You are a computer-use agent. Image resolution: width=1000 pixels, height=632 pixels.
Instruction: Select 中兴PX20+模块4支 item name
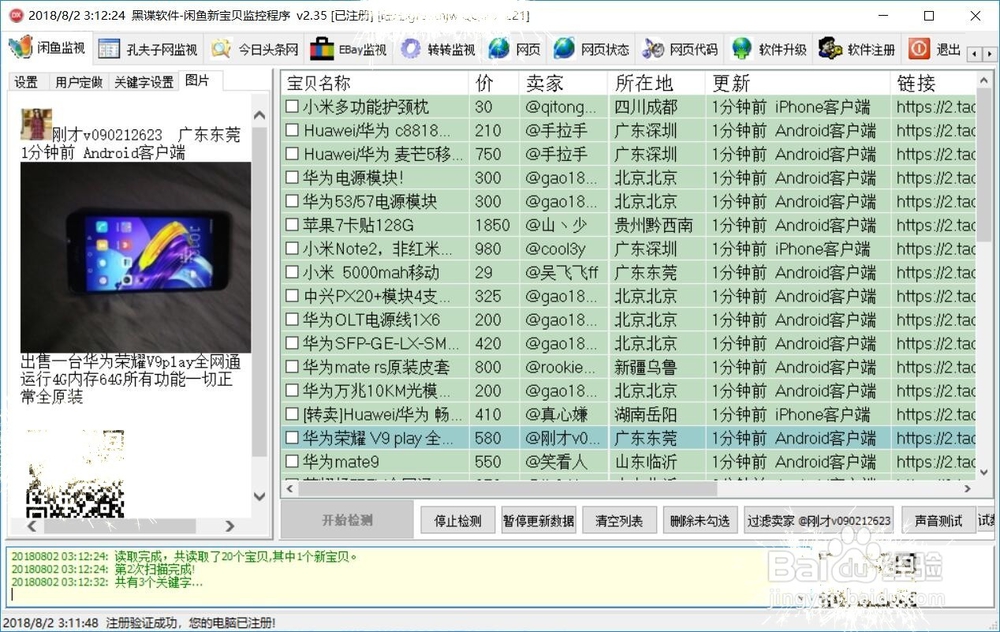click(378, 296)
